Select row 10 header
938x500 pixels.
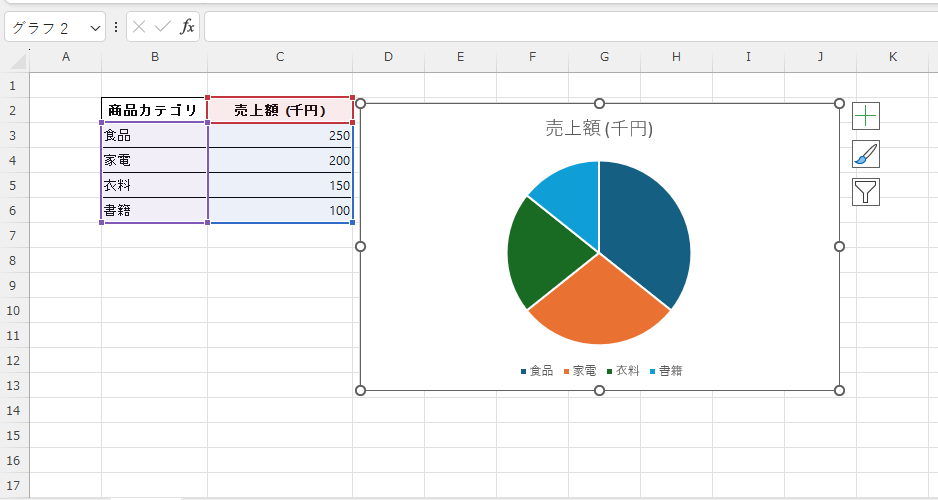pos(13,310)
